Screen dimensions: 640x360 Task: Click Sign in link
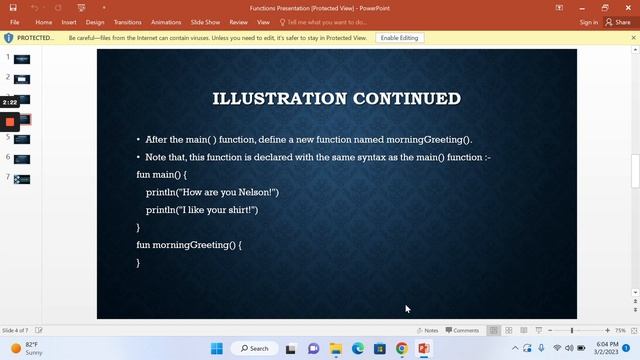pyautogui.click(x=589, y=22)
